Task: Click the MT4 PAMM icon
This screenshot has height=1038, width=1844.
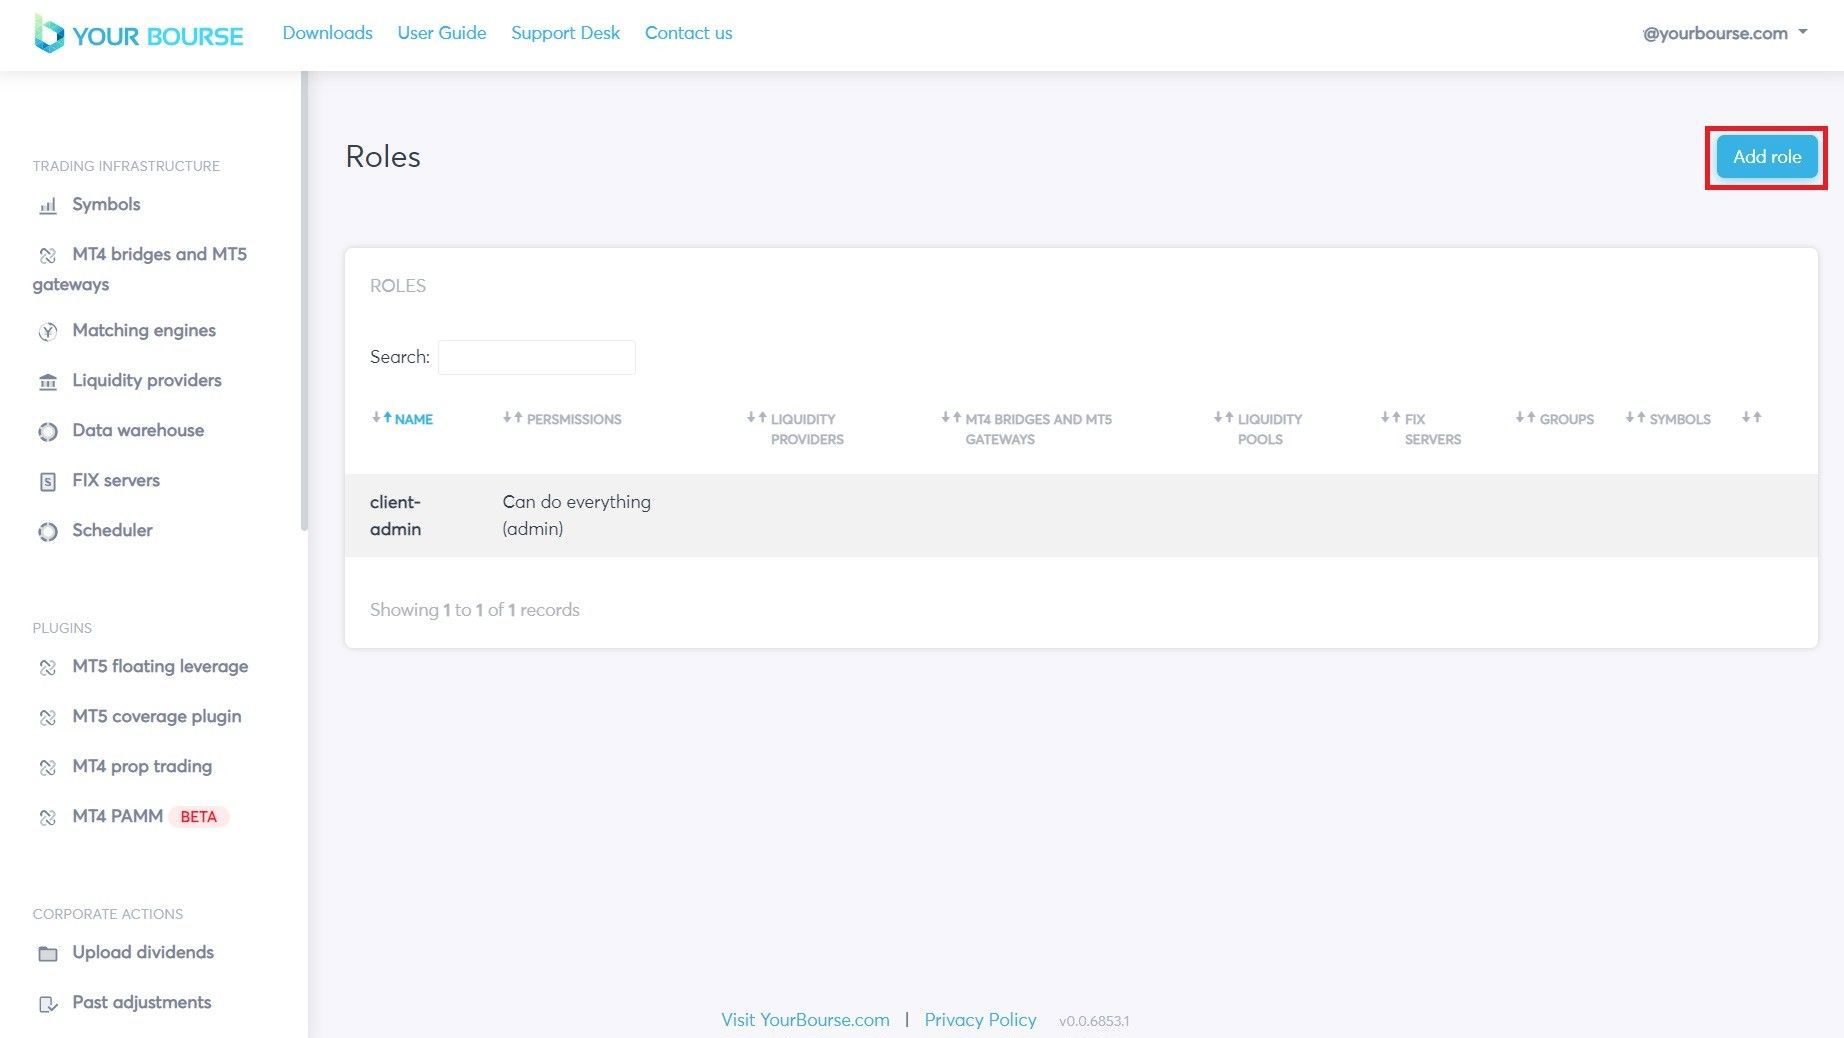Action: [x=48, y=818]
